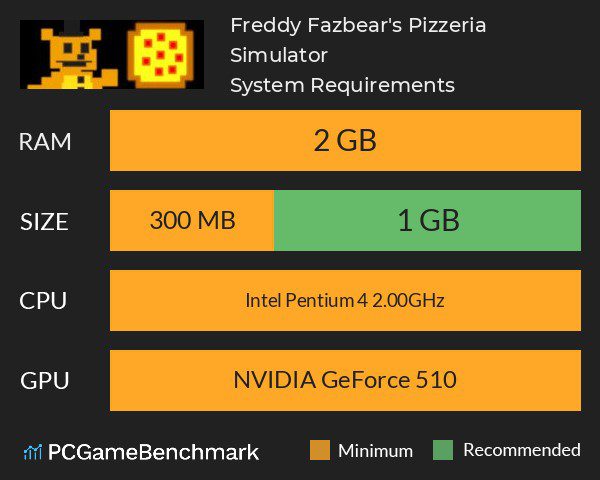The height and width of the screenshot is (480, 600).
Task: Click the CPU row label
Action: (46, 300)
